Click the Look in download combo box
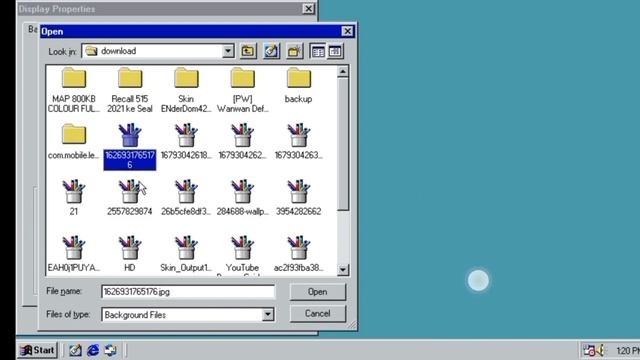This screenshot has height=360, width=640. 158,51
